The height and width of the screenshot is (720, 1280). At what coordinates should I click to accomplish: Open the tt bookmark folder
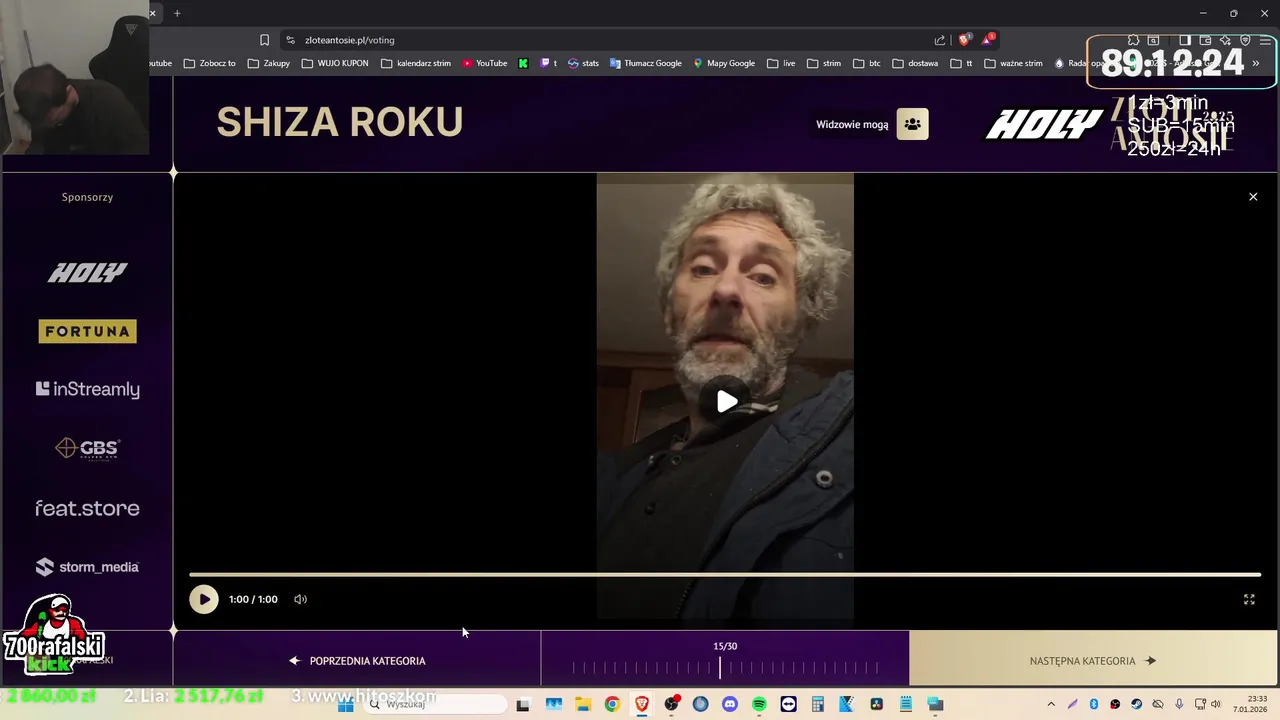(962, 63)
